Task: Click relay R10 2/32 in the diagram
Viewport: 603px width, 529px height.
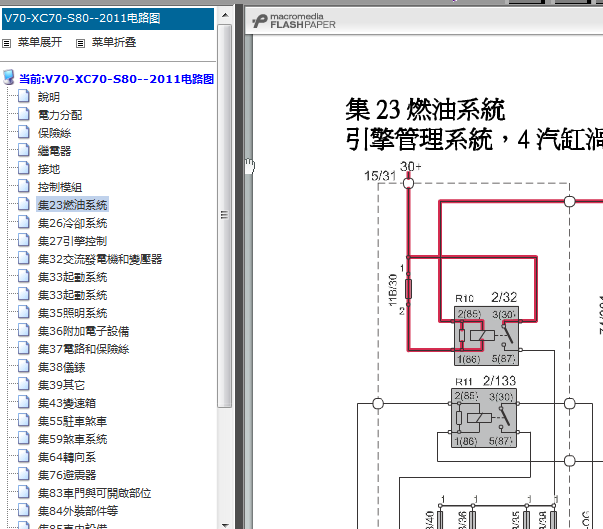Action: tap(486, 336)
